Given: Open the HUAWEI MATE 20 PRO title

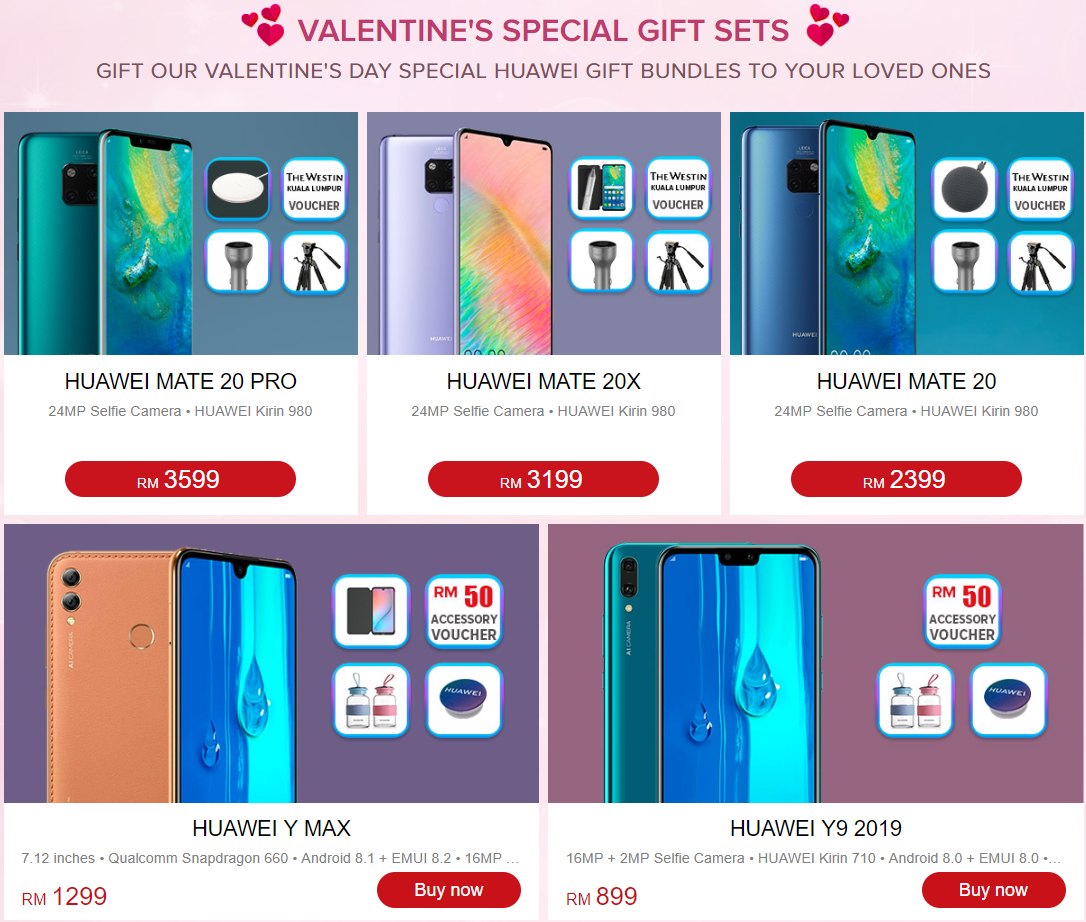Looking at the screenshot, I should click(x=181, y=381).
